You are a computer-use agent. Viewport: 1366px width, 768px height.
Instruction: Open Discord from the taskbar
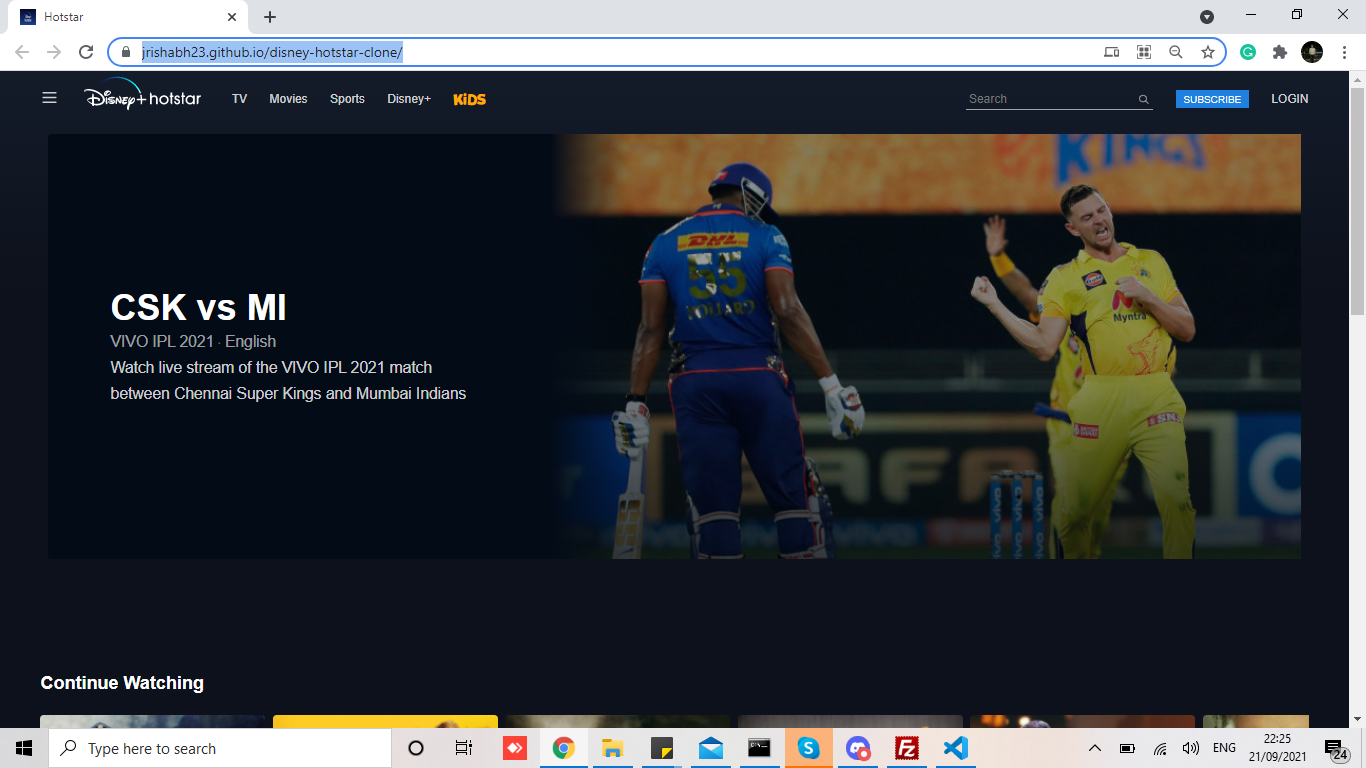(858, 747)
